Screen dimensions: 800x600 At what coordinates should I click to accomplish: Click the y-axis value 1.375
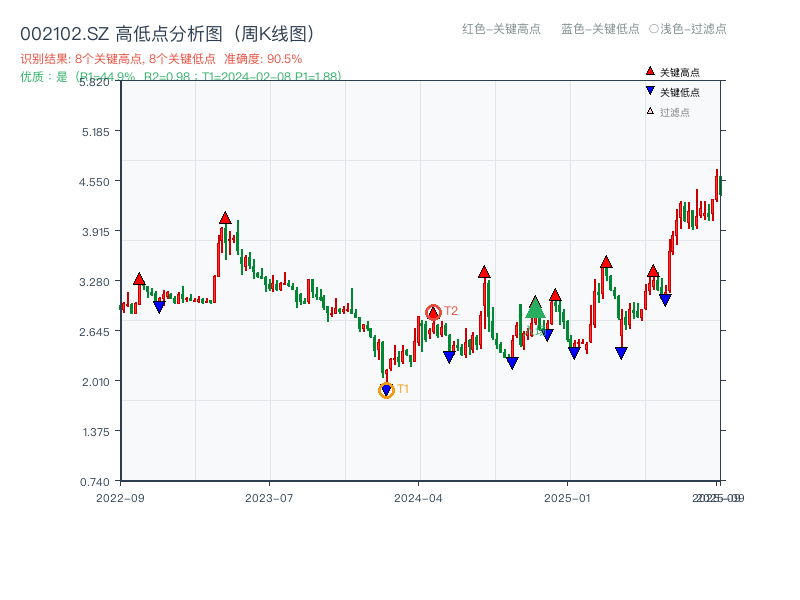(96, 432)
